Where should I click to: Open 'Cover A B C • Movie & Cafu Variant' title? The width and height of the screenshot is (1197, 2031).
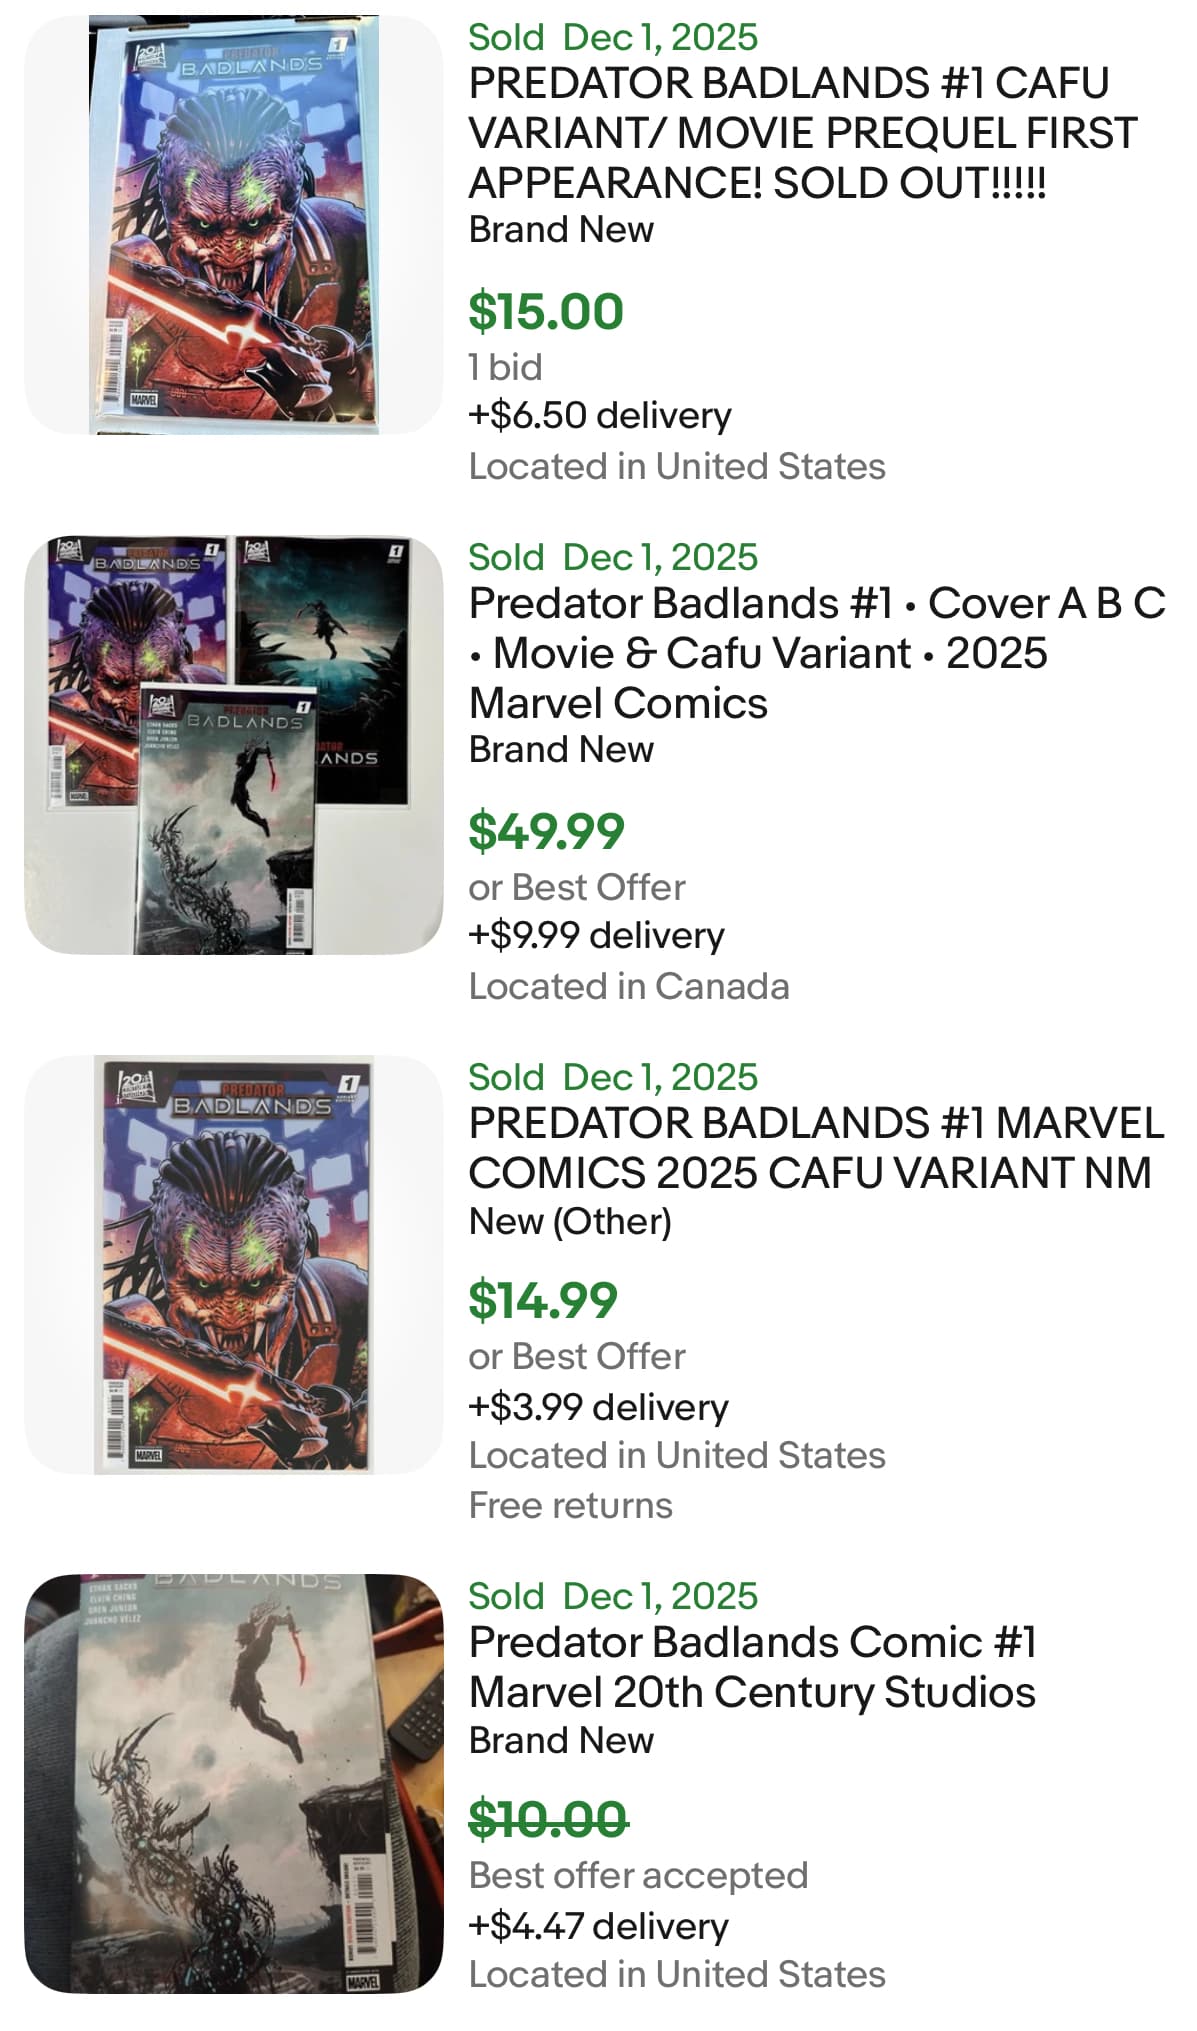click(x=816, y=653)
